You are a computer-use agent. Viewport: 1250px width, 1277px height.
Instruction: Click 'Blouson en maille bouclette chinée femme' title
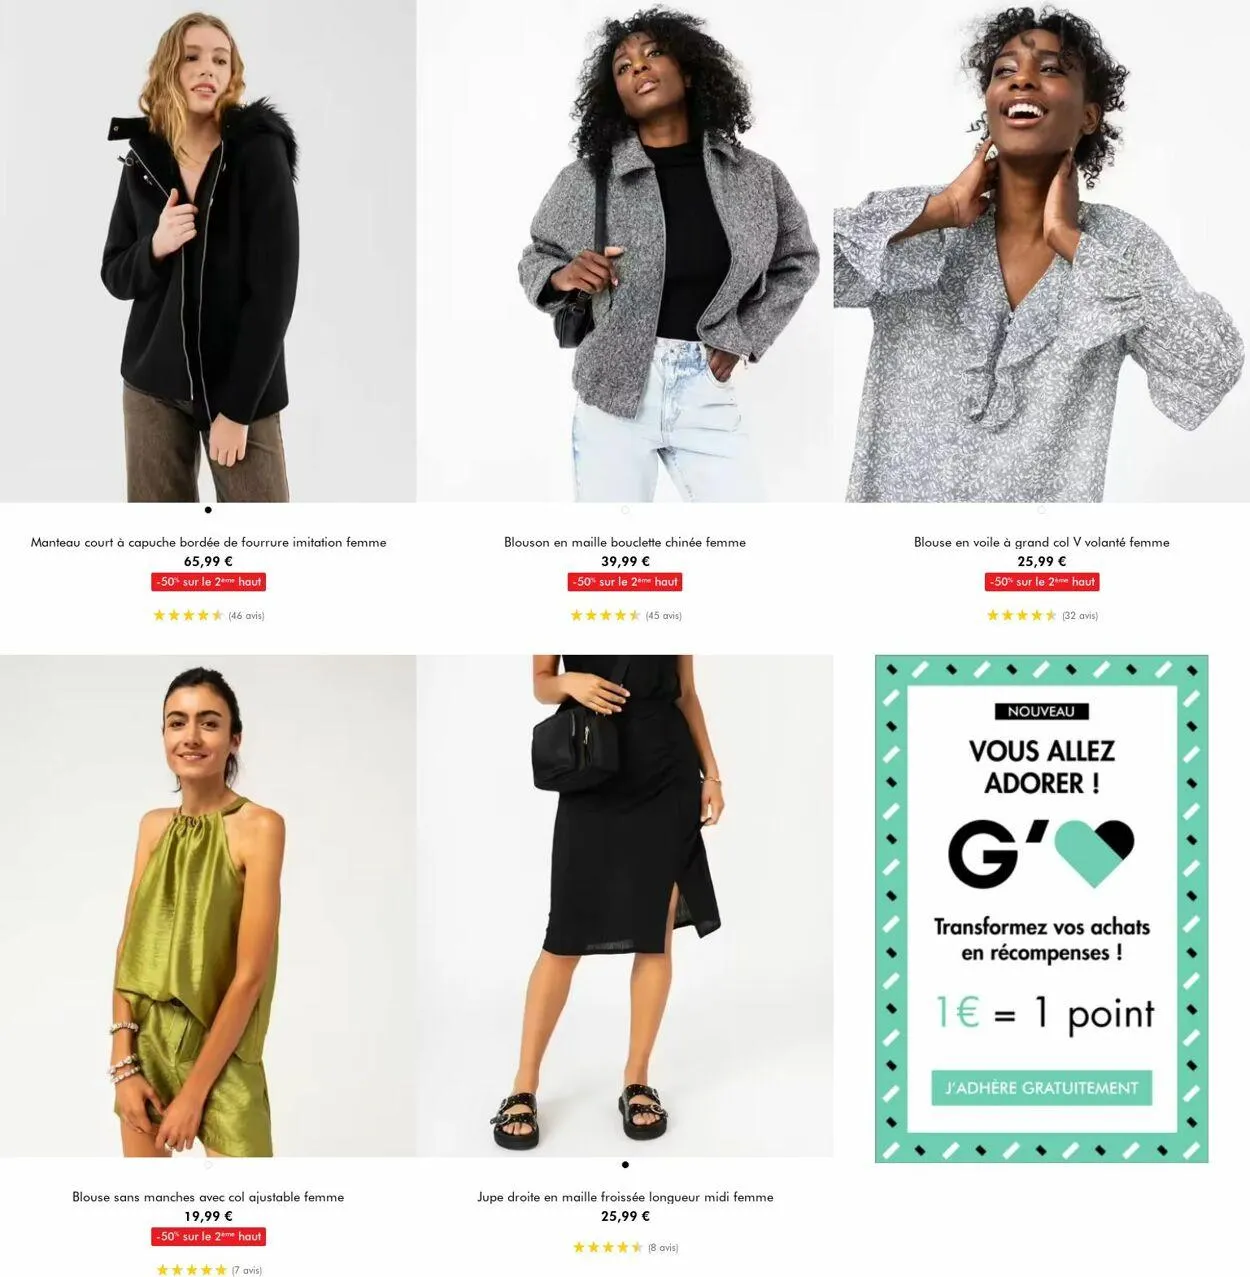[625, 542]
